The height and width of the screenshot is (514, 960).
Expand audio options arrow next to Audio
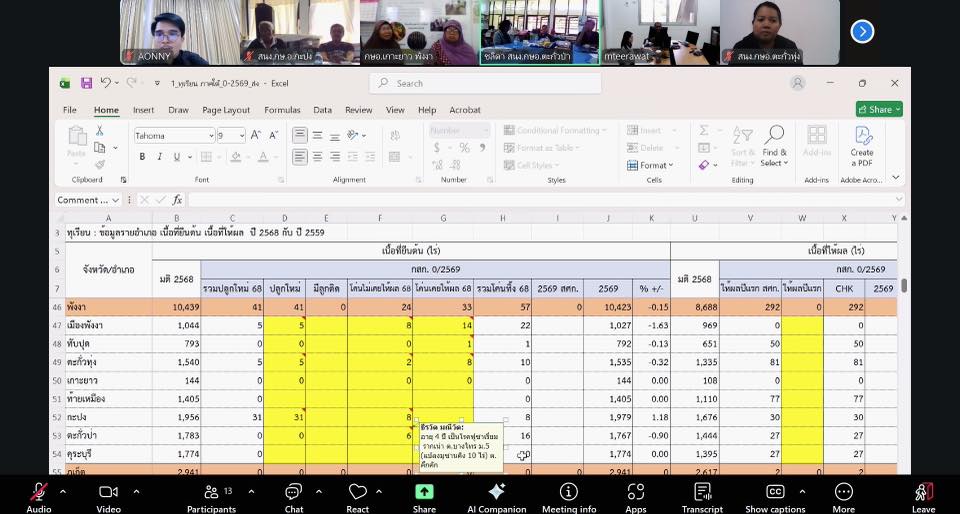pyautogui.click(x=63, y=491)
